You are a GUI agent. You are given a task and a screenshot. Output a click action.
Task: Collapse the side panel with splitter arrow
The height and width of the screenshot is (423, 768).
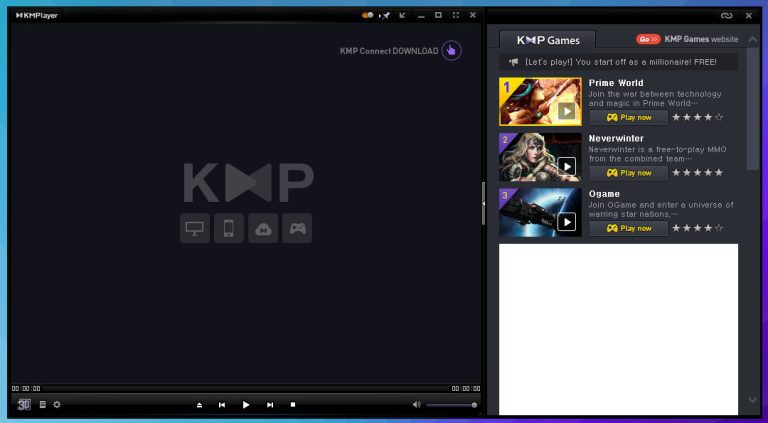tap(483, 203)
